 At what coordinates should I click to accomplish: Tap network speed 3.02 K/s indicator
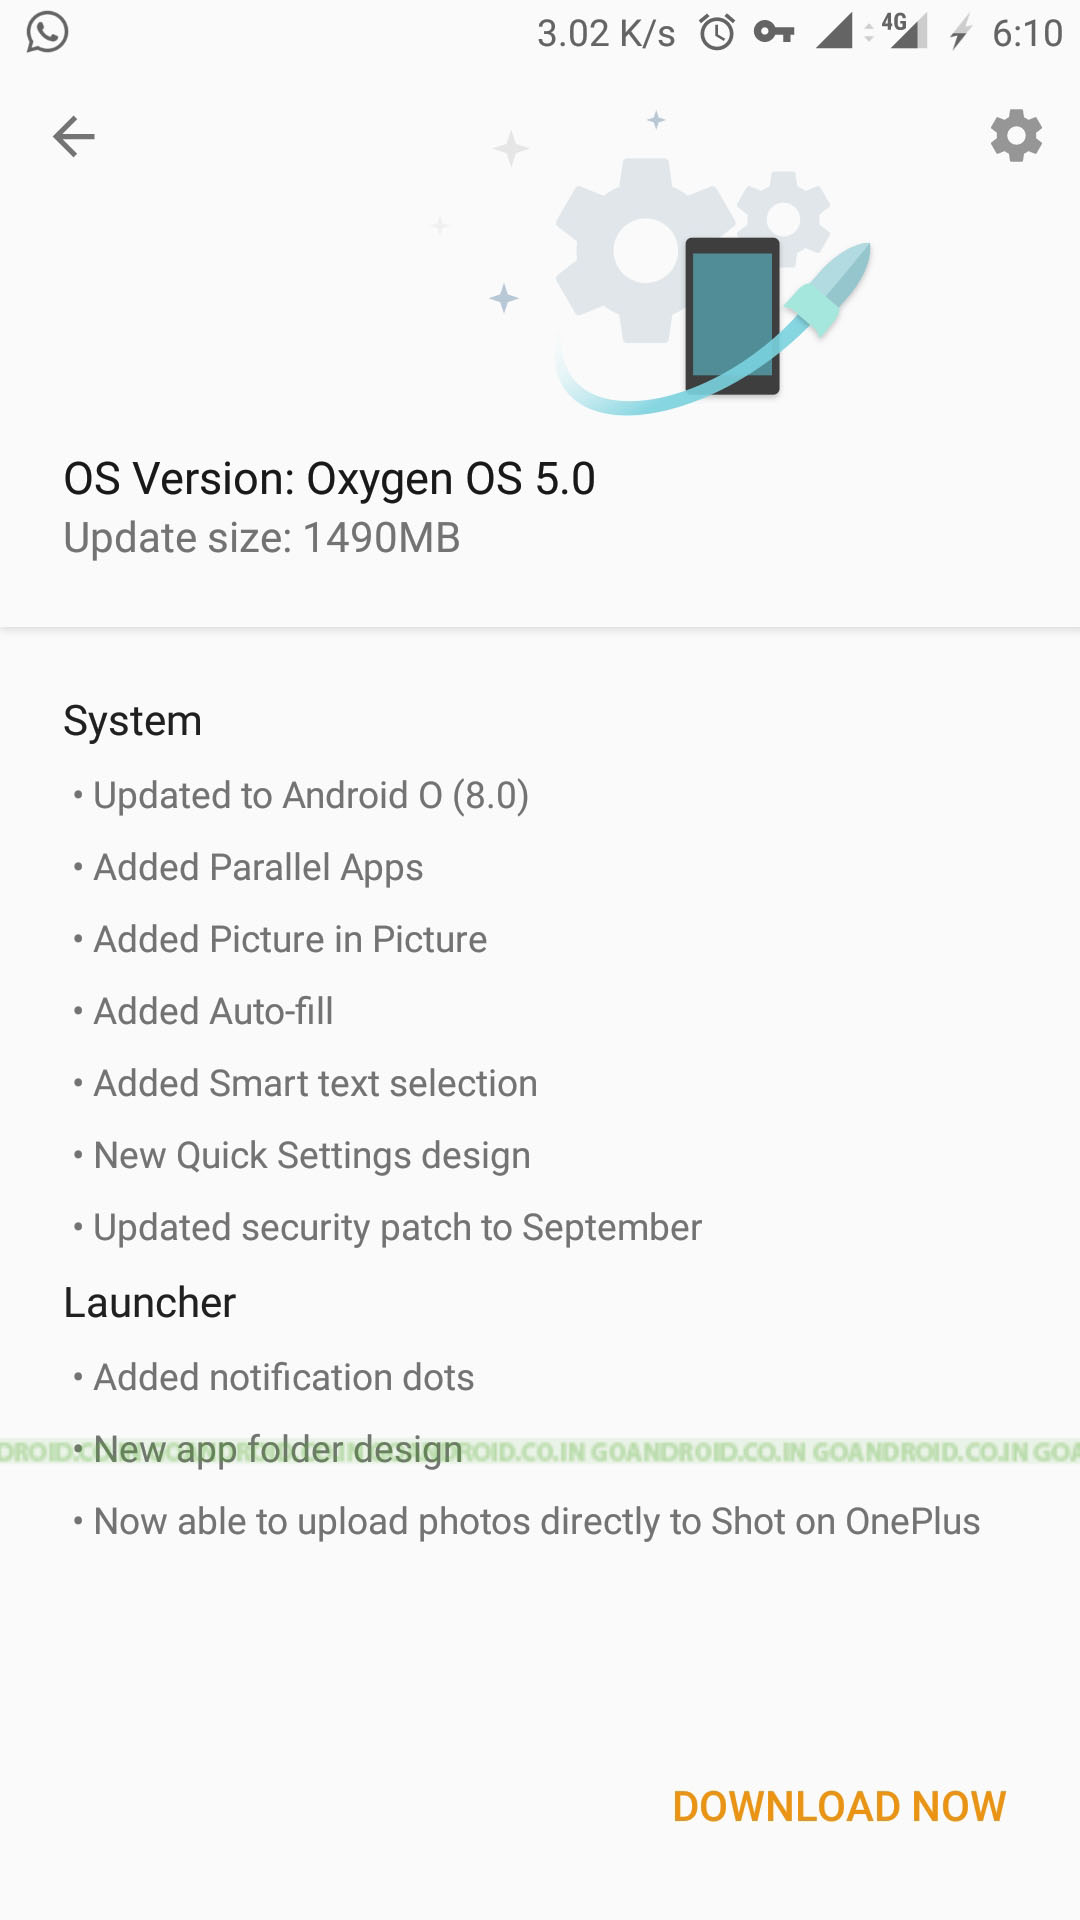(x=606, y=33)
